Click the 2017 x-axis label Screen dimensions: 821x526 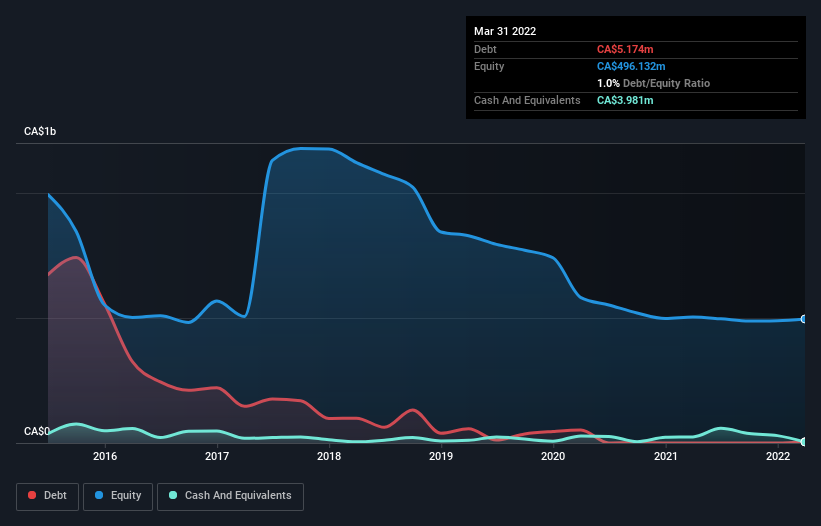coord(217,456)
